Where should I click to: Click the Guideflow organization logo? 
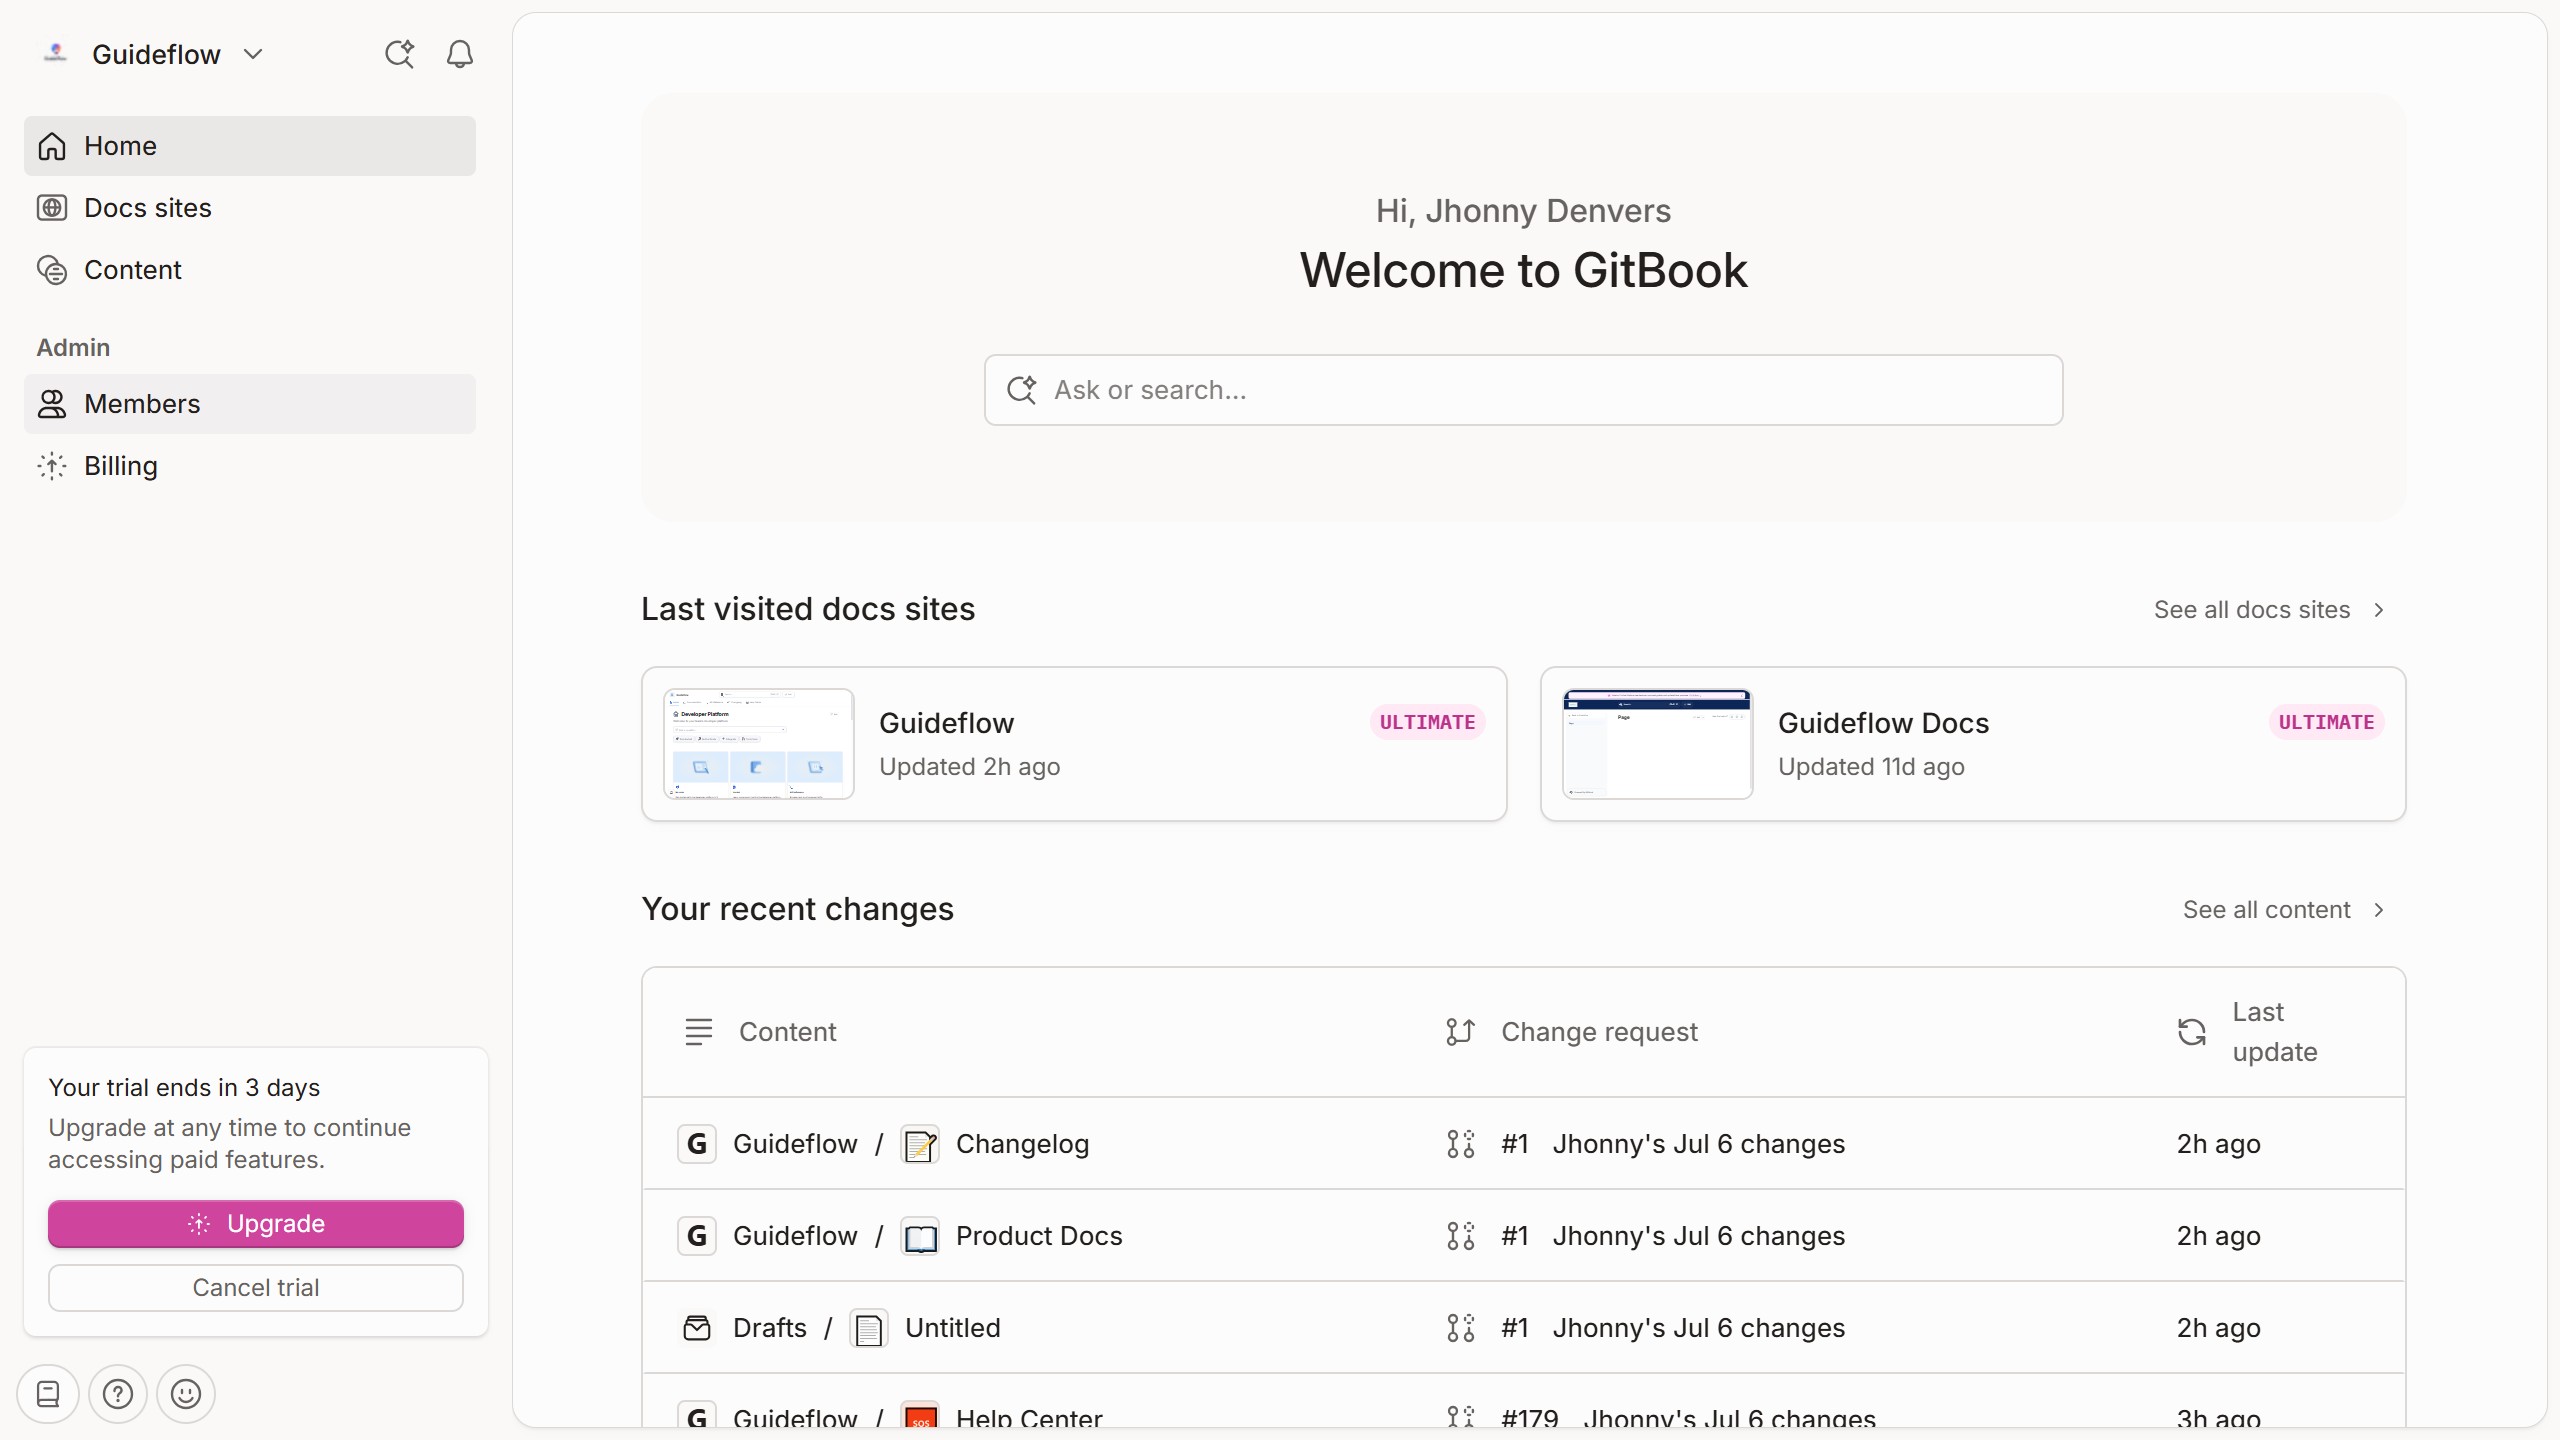(56, 54)
